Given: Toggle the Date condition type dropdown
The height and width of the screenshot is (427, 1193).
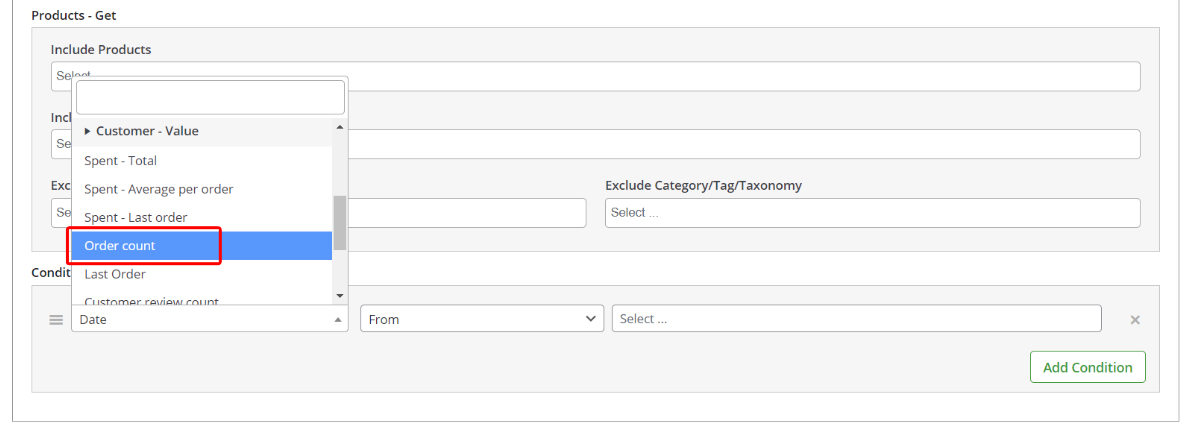Looking at the screenshot, I should [210, 319].
